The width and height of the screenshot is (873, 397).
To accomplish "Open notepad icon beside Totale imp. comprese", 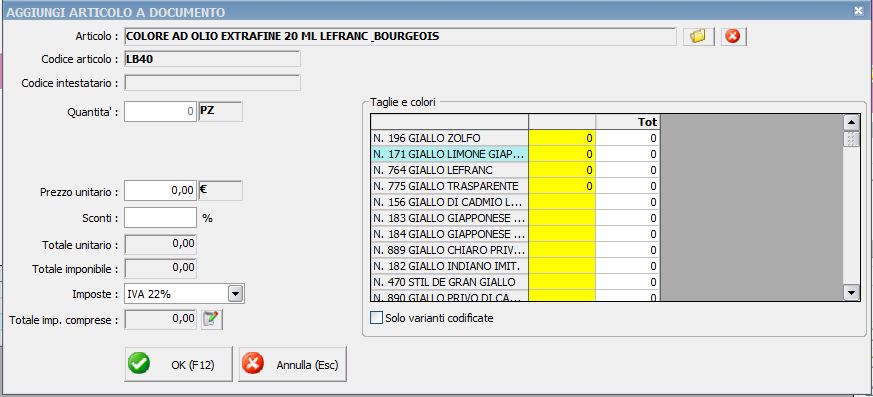I will pyautogui.click(x=212, y=319).
